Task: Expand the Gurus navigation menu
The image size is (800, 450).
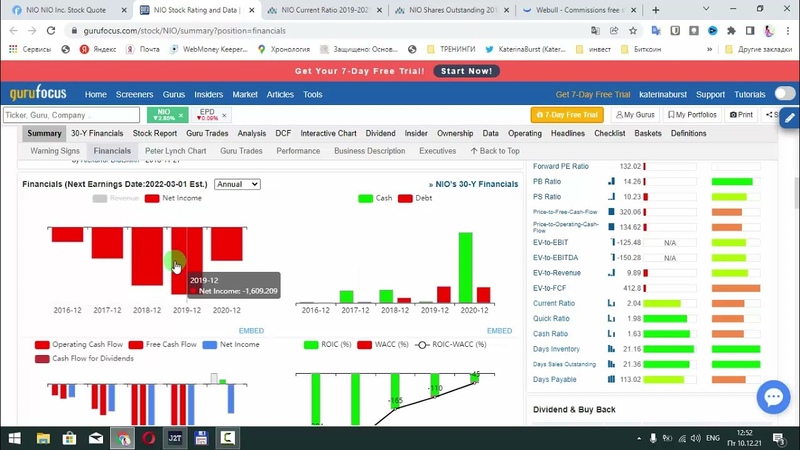Action: click(174, 94)
